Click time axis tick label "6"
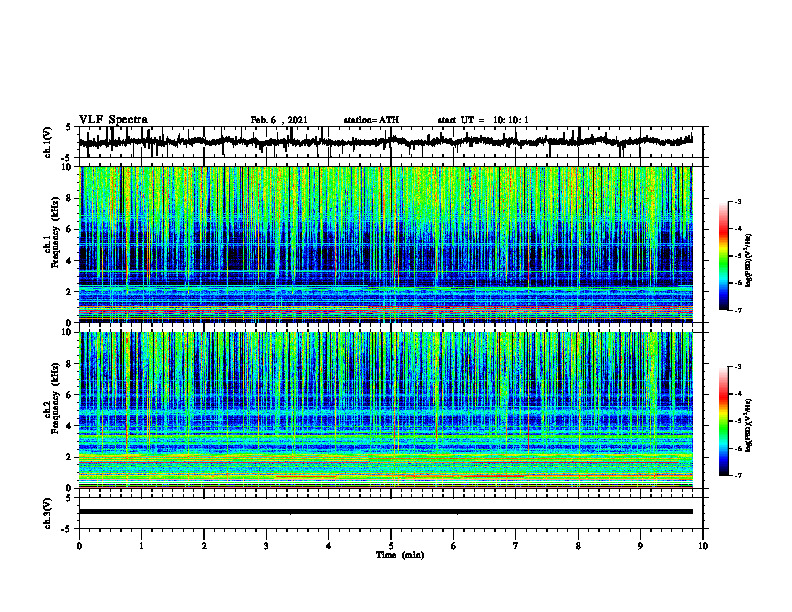Image resolution: width=792 pixels, height=612 pixels. 454,546
